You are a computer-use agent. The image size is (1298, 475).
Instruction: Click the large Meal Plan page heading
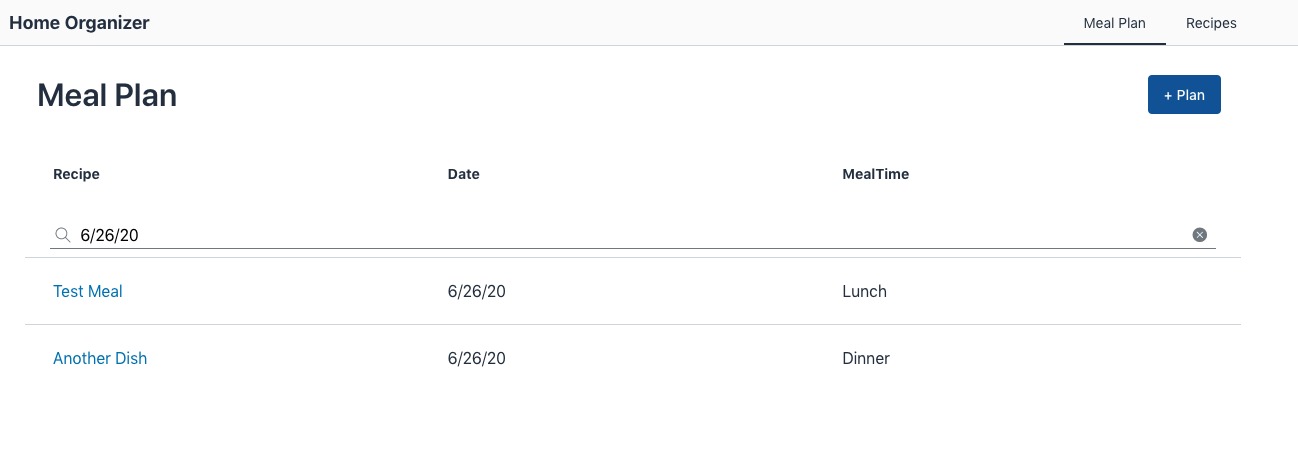pos(107,95)
